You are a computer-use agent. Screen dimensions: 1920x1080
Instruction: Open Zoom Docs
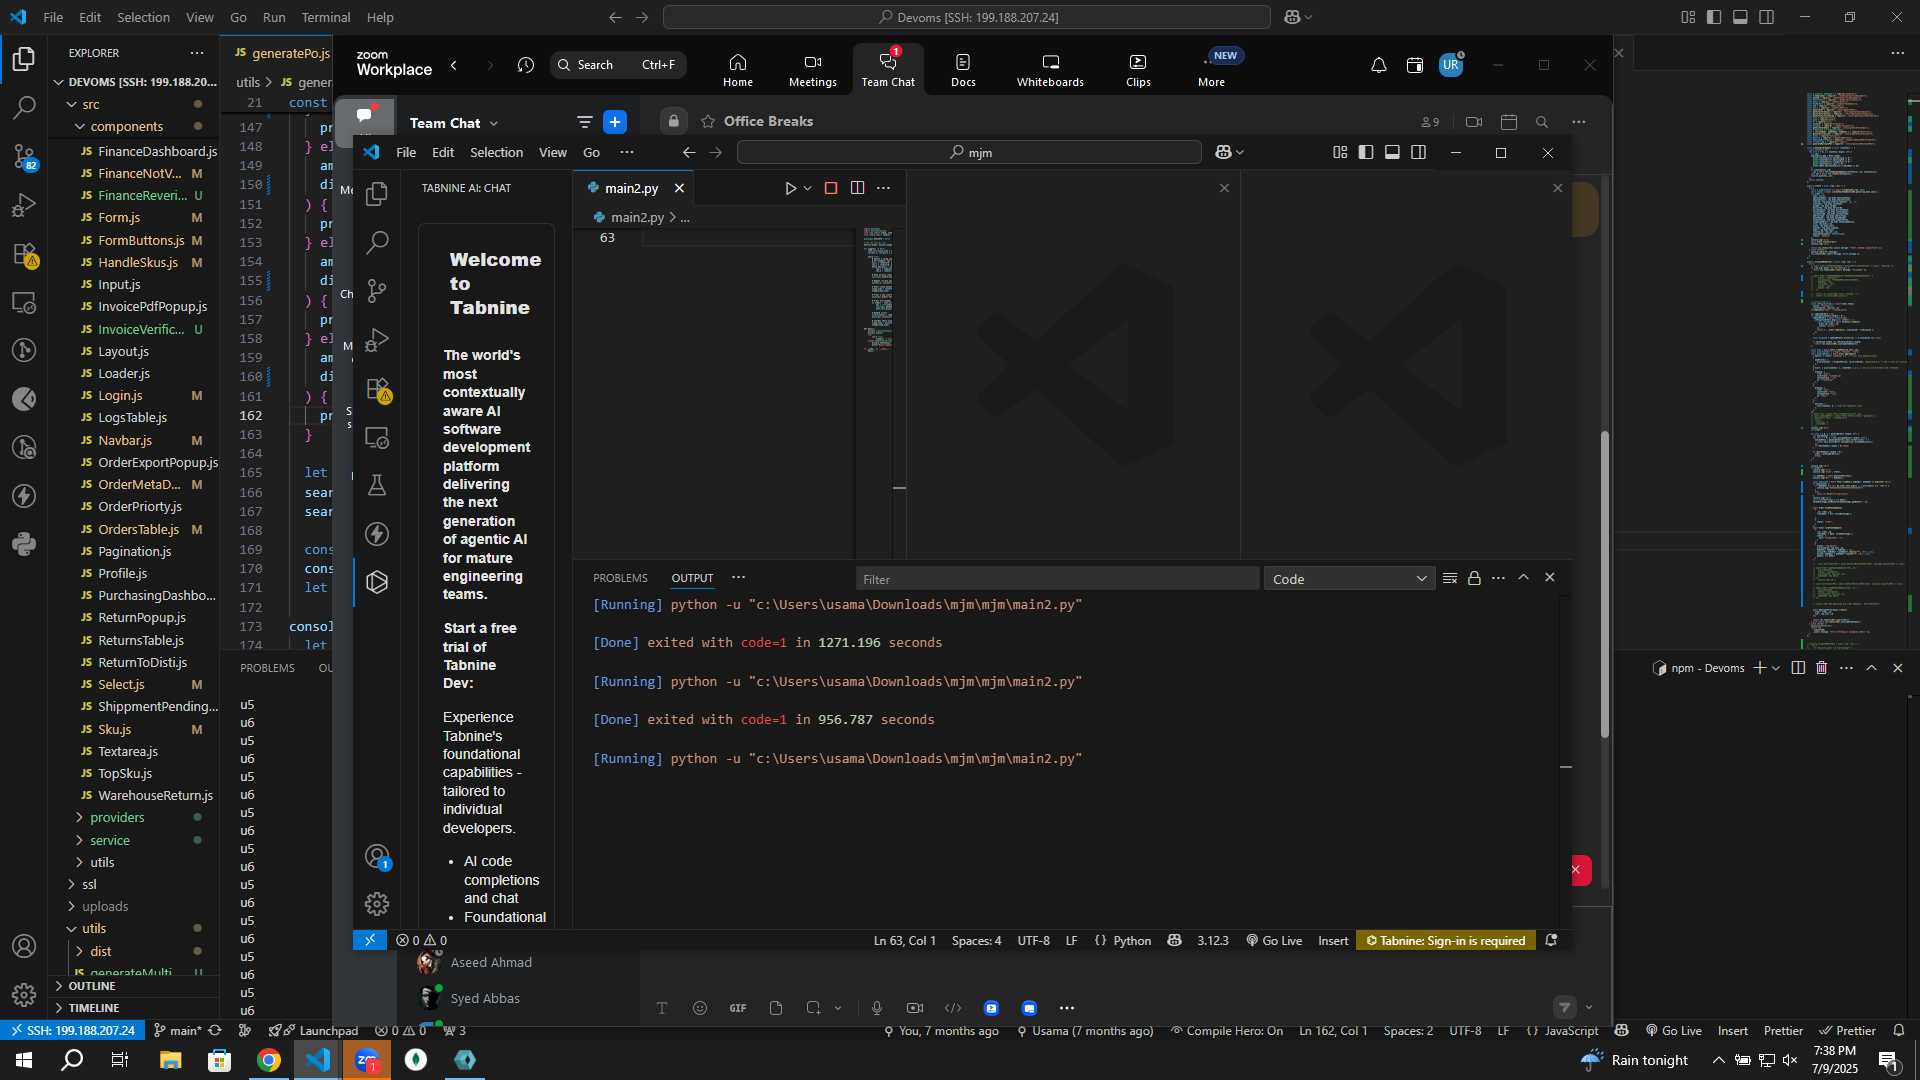pos(963,70)
